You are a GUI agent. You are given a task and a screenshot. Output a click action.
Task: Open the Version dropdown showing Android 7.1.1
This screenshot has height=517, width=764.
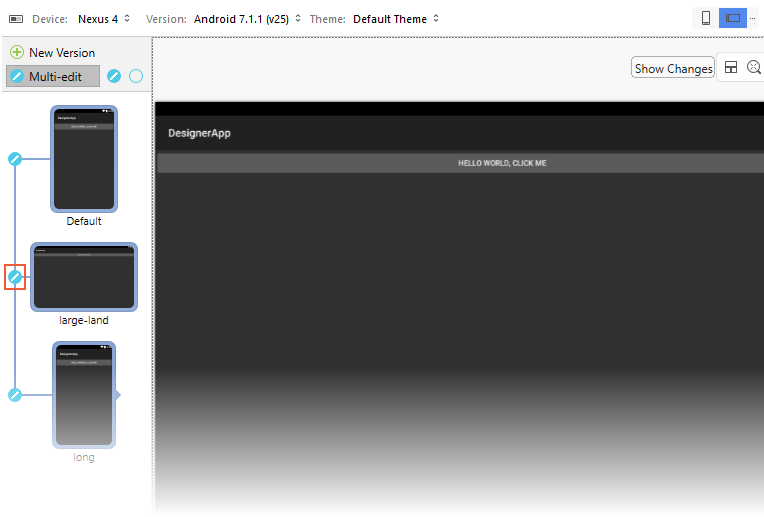[x=247, y=19]
